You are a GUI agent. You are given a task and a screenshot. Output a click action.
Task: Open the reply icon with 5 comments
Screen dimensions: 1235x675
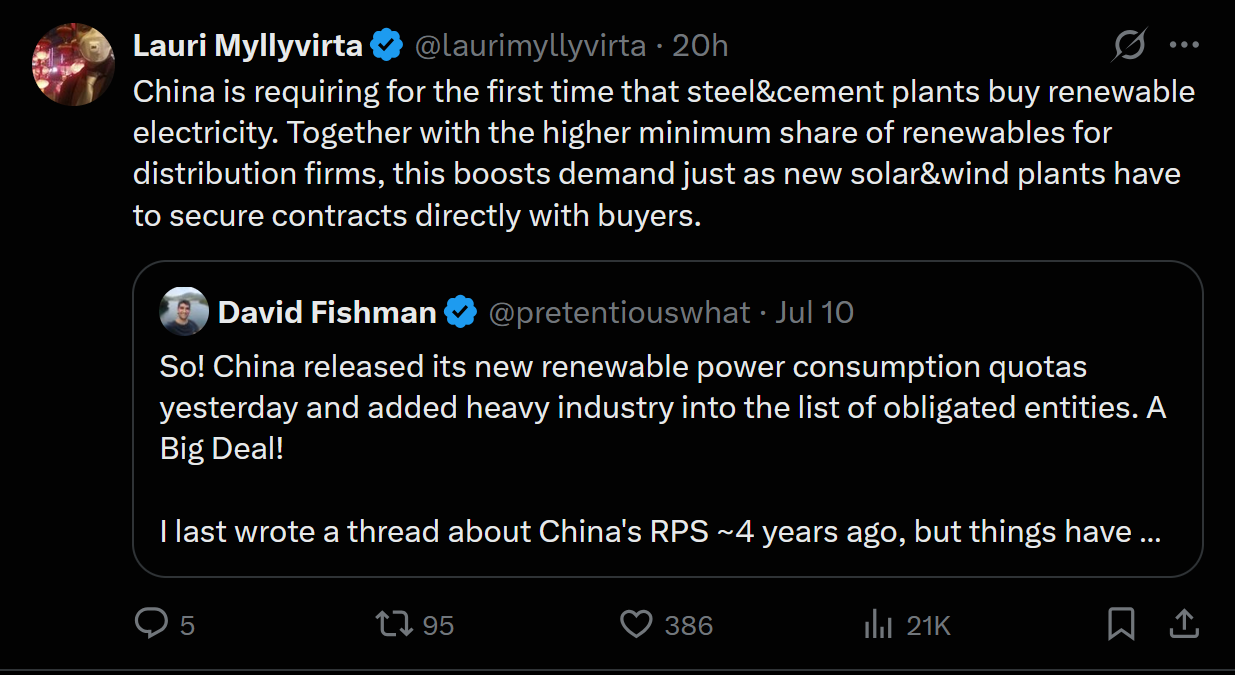(151, 625)
